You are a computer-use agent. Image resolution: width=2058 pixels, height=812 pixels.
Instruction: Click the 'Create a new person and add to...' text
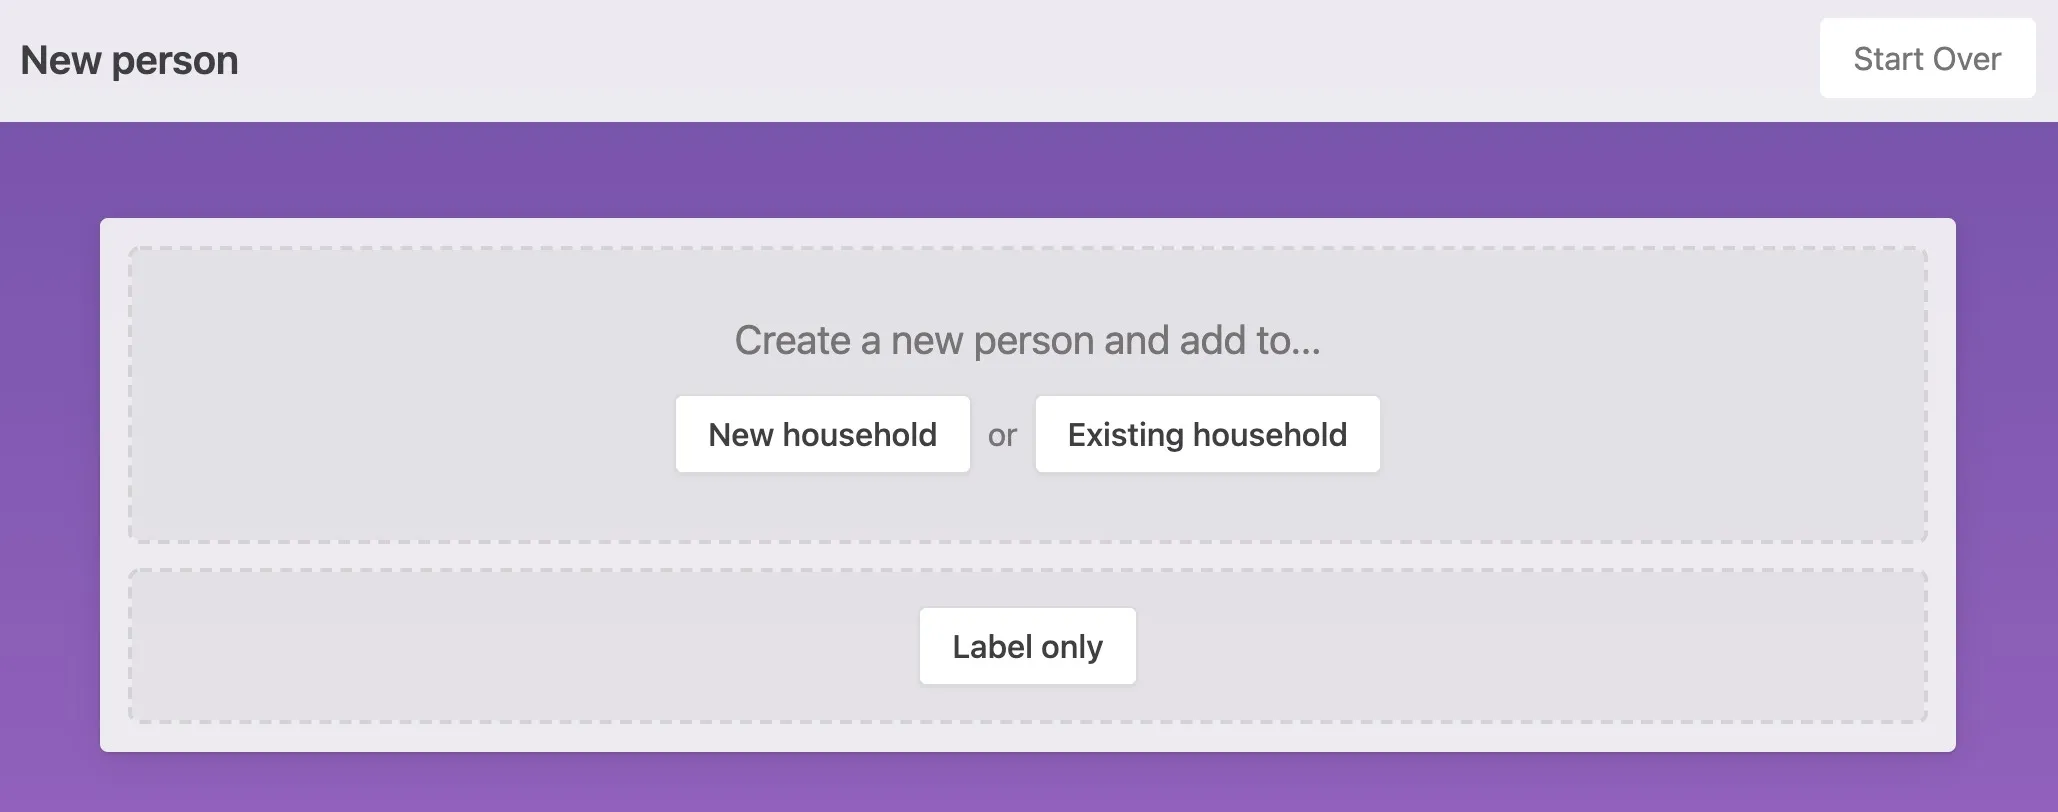[1027, 341]
